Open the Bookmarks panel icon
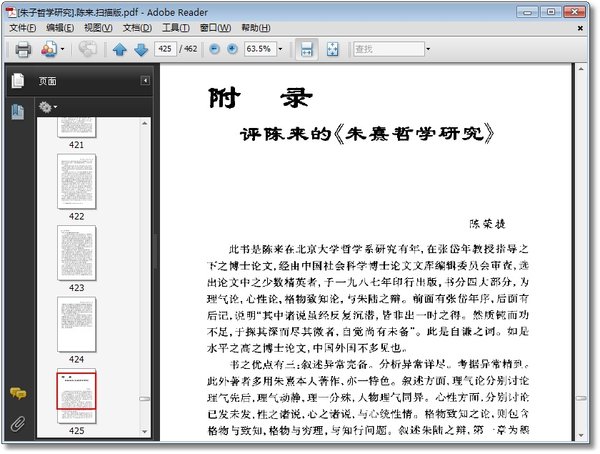The width and height of the screenshot is (600, 454). pyautogui.click(x=18, y=112)
